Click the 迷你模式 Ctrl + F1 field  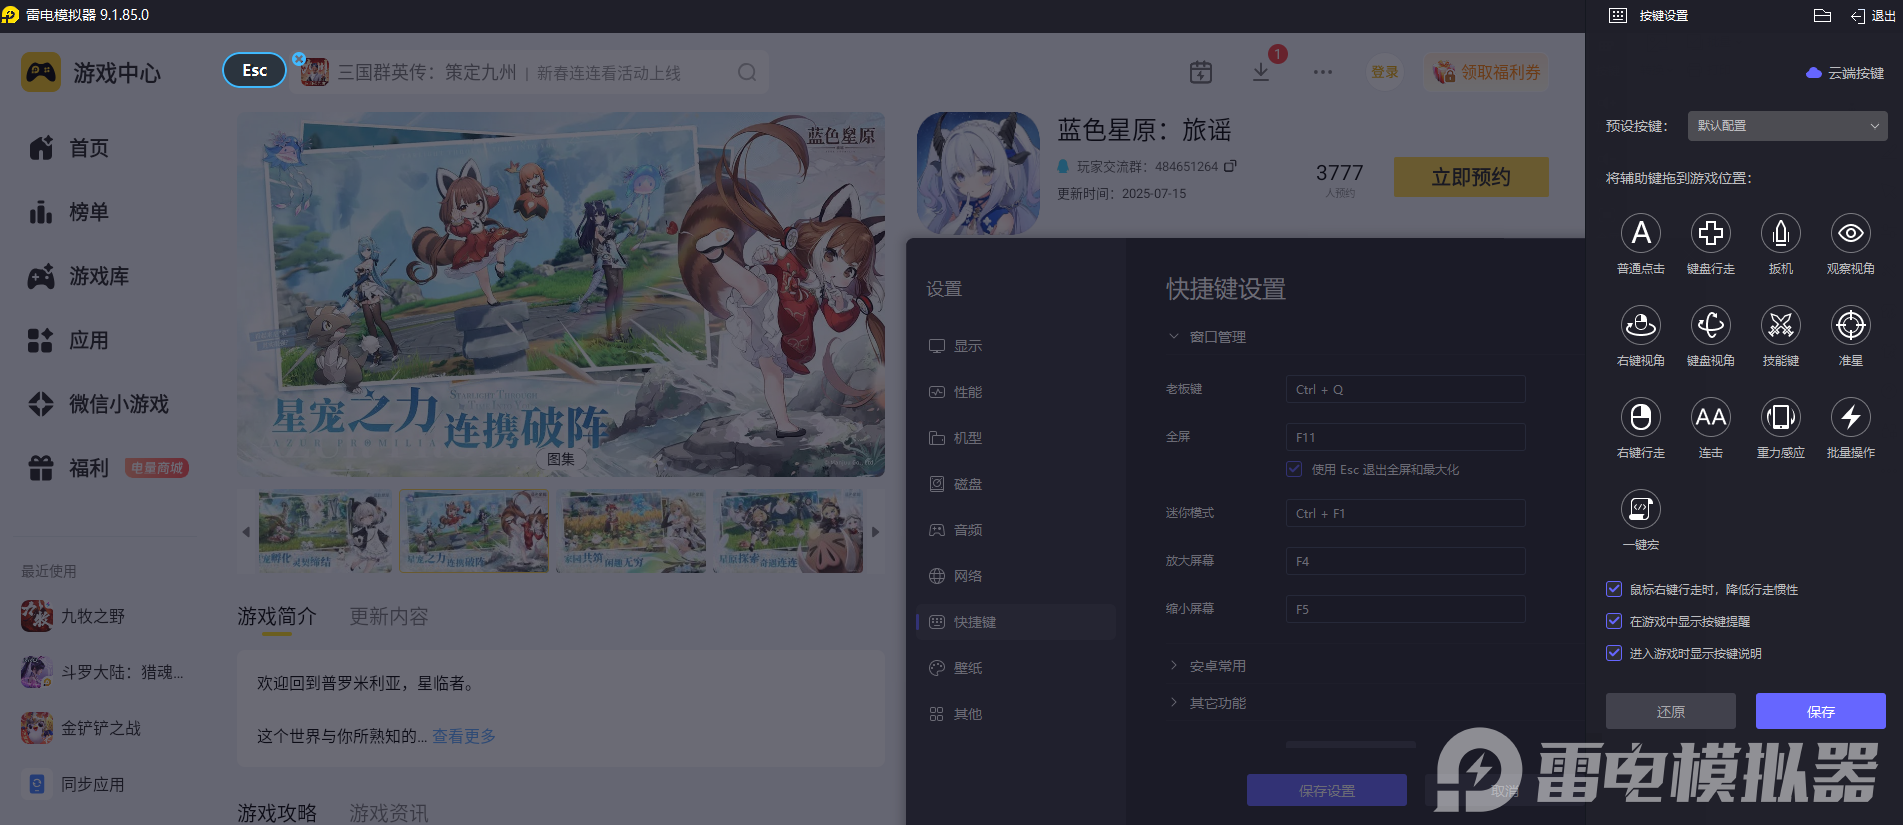[x=1405, y=513]
